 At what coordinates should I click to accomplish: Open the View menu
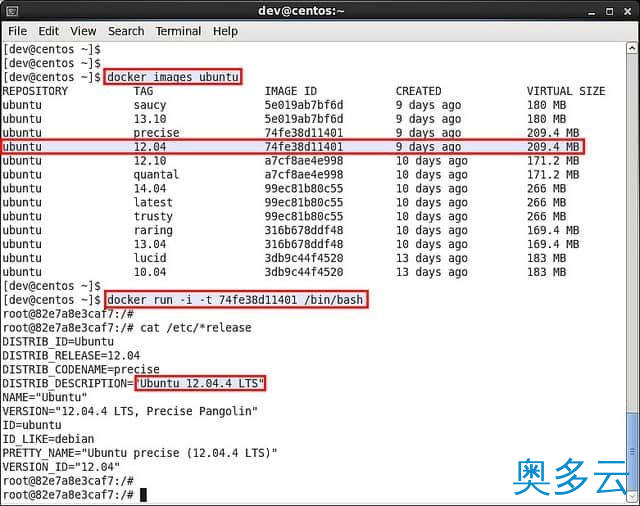(x=83, y=31)
